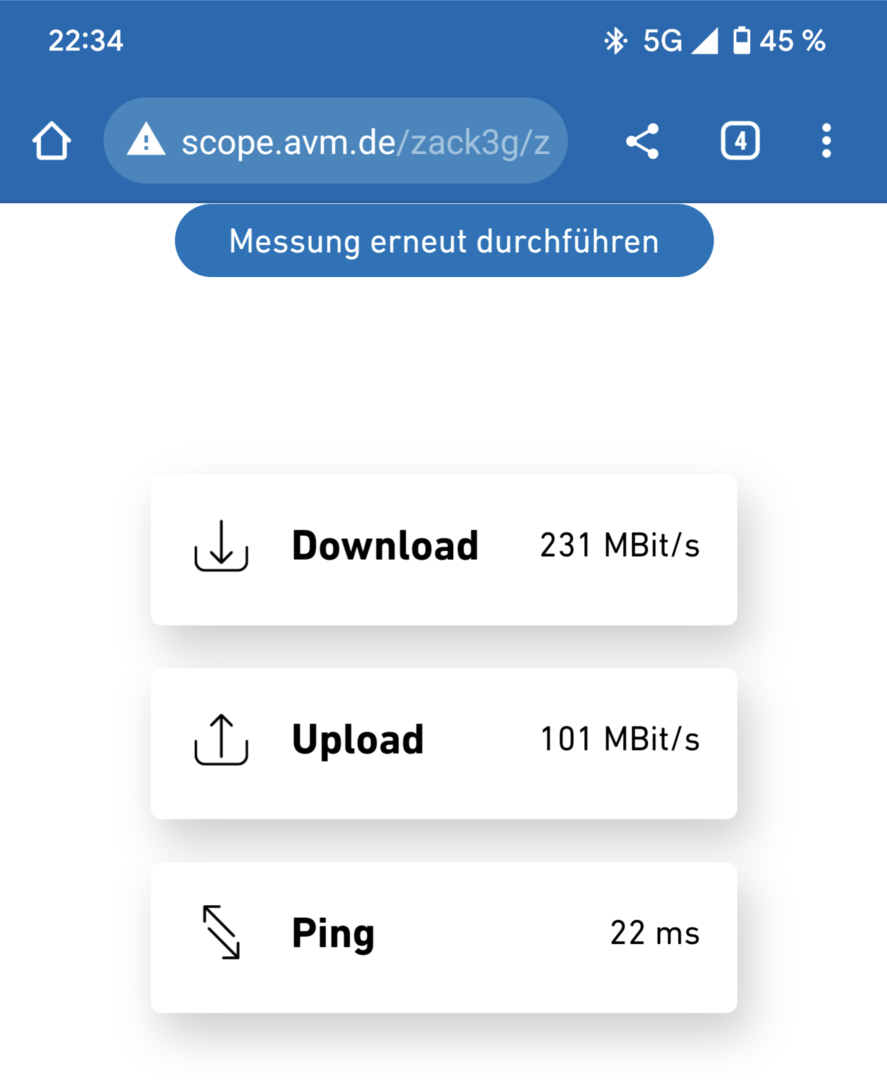Viewport: 887px width, 1080px height.
Task: Tap the battery icon at 45 %
Action: [x=741, y=41]
